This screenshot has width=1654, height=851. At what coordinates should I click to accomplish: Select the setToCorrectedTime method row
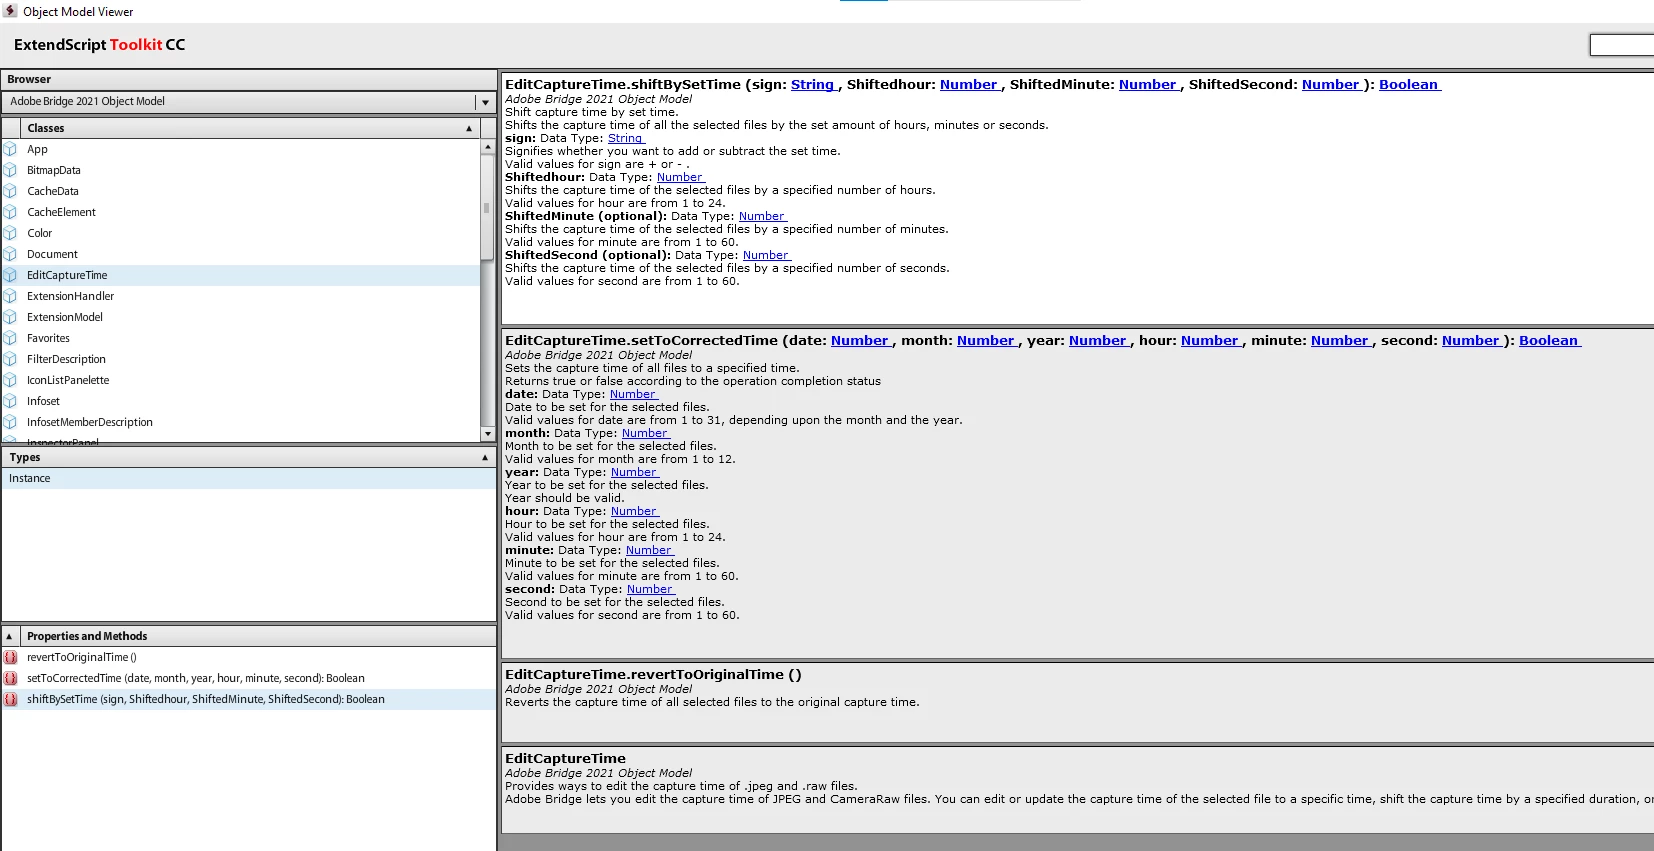pyautogui.click(x=248, y=678)
